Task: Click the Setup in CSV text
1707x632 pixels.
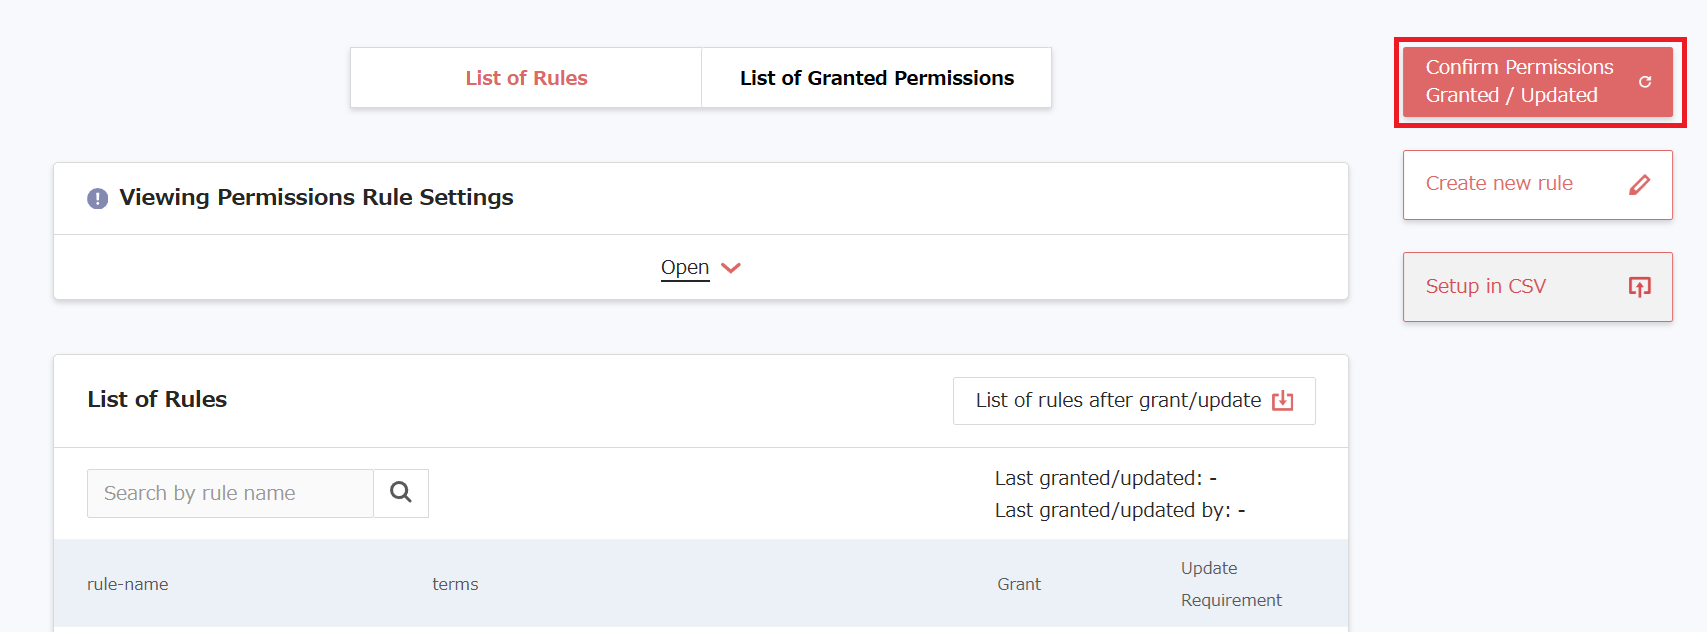Action: [x=1485, y=287]
